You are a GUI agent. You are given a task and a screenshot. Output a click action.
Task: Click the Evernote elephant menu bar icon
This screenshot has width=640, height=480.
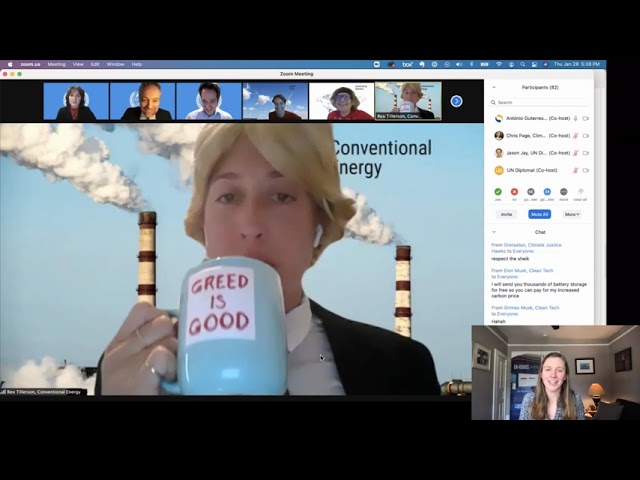coord(422,64)
